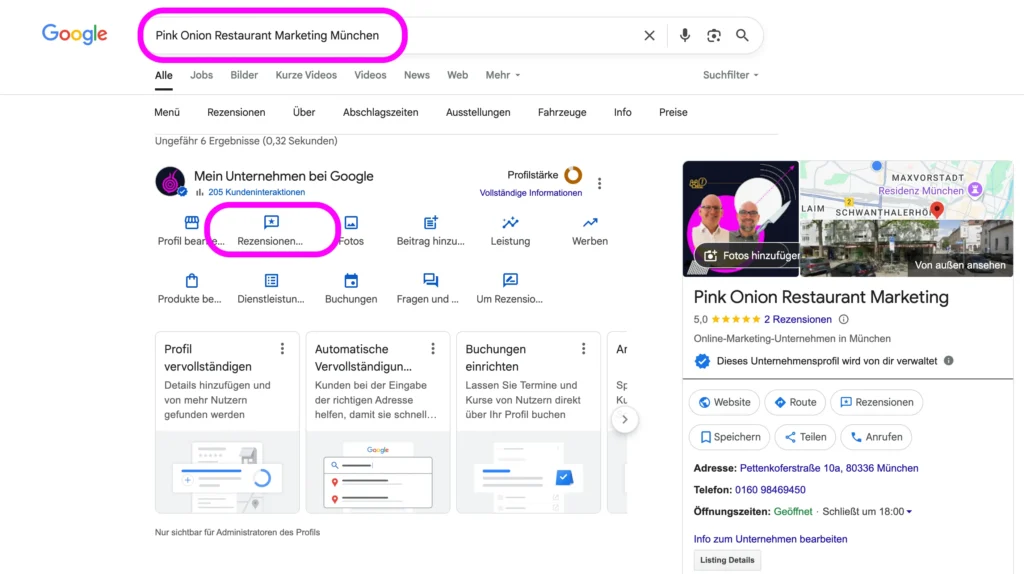
Task: Switch to the Alle tab
Action: point(163,76)
